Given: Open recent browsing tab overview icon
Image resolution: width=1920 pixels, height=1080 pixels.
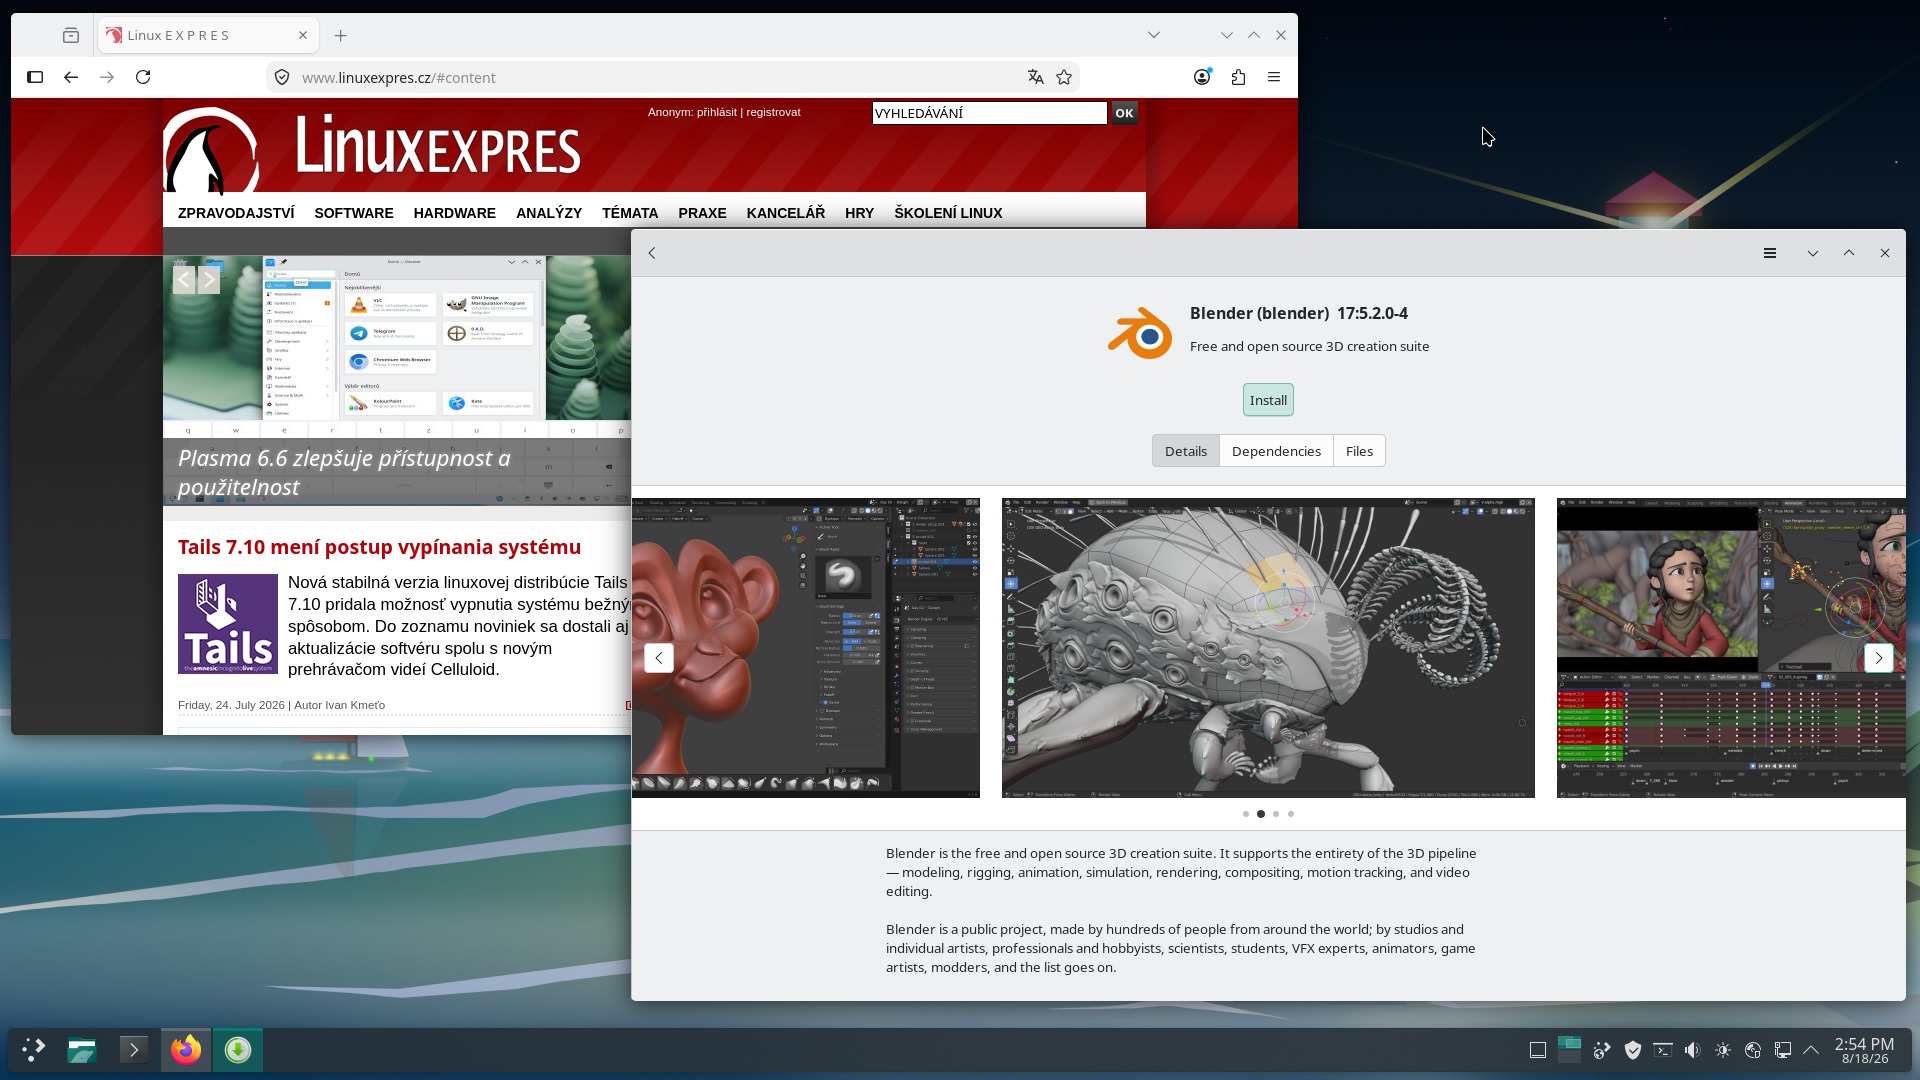Looking at the screenshot, I should pos(71,35).
